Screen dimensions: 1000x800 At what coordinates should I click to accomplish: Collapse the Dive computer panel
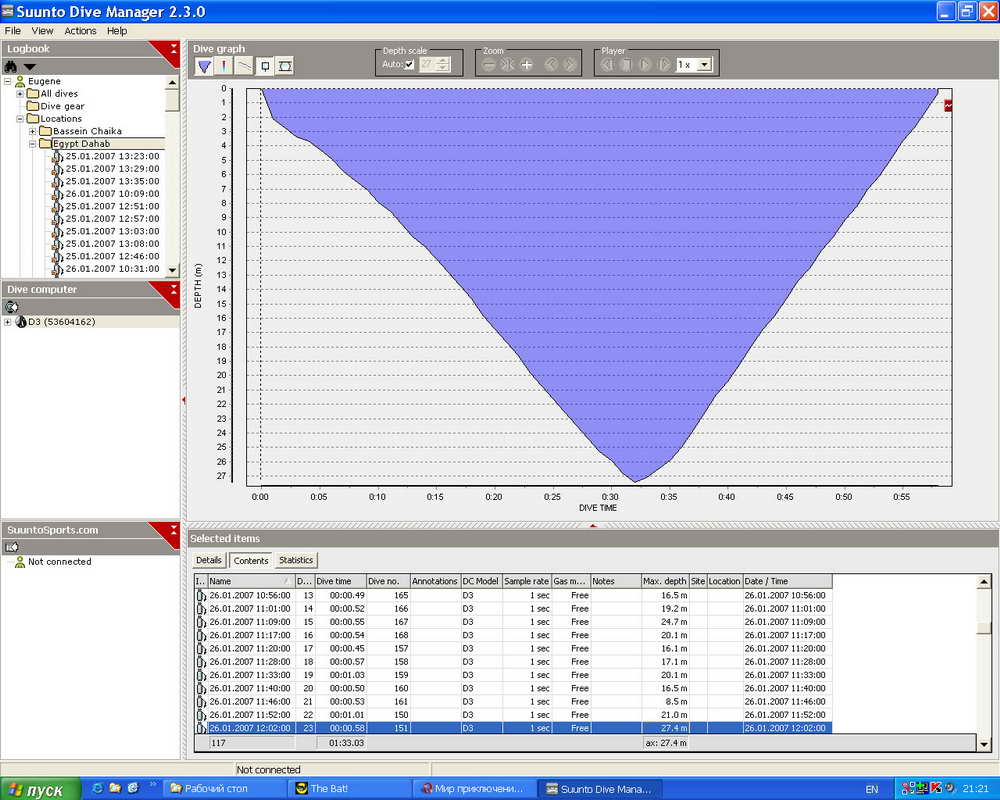coord(173,288)
